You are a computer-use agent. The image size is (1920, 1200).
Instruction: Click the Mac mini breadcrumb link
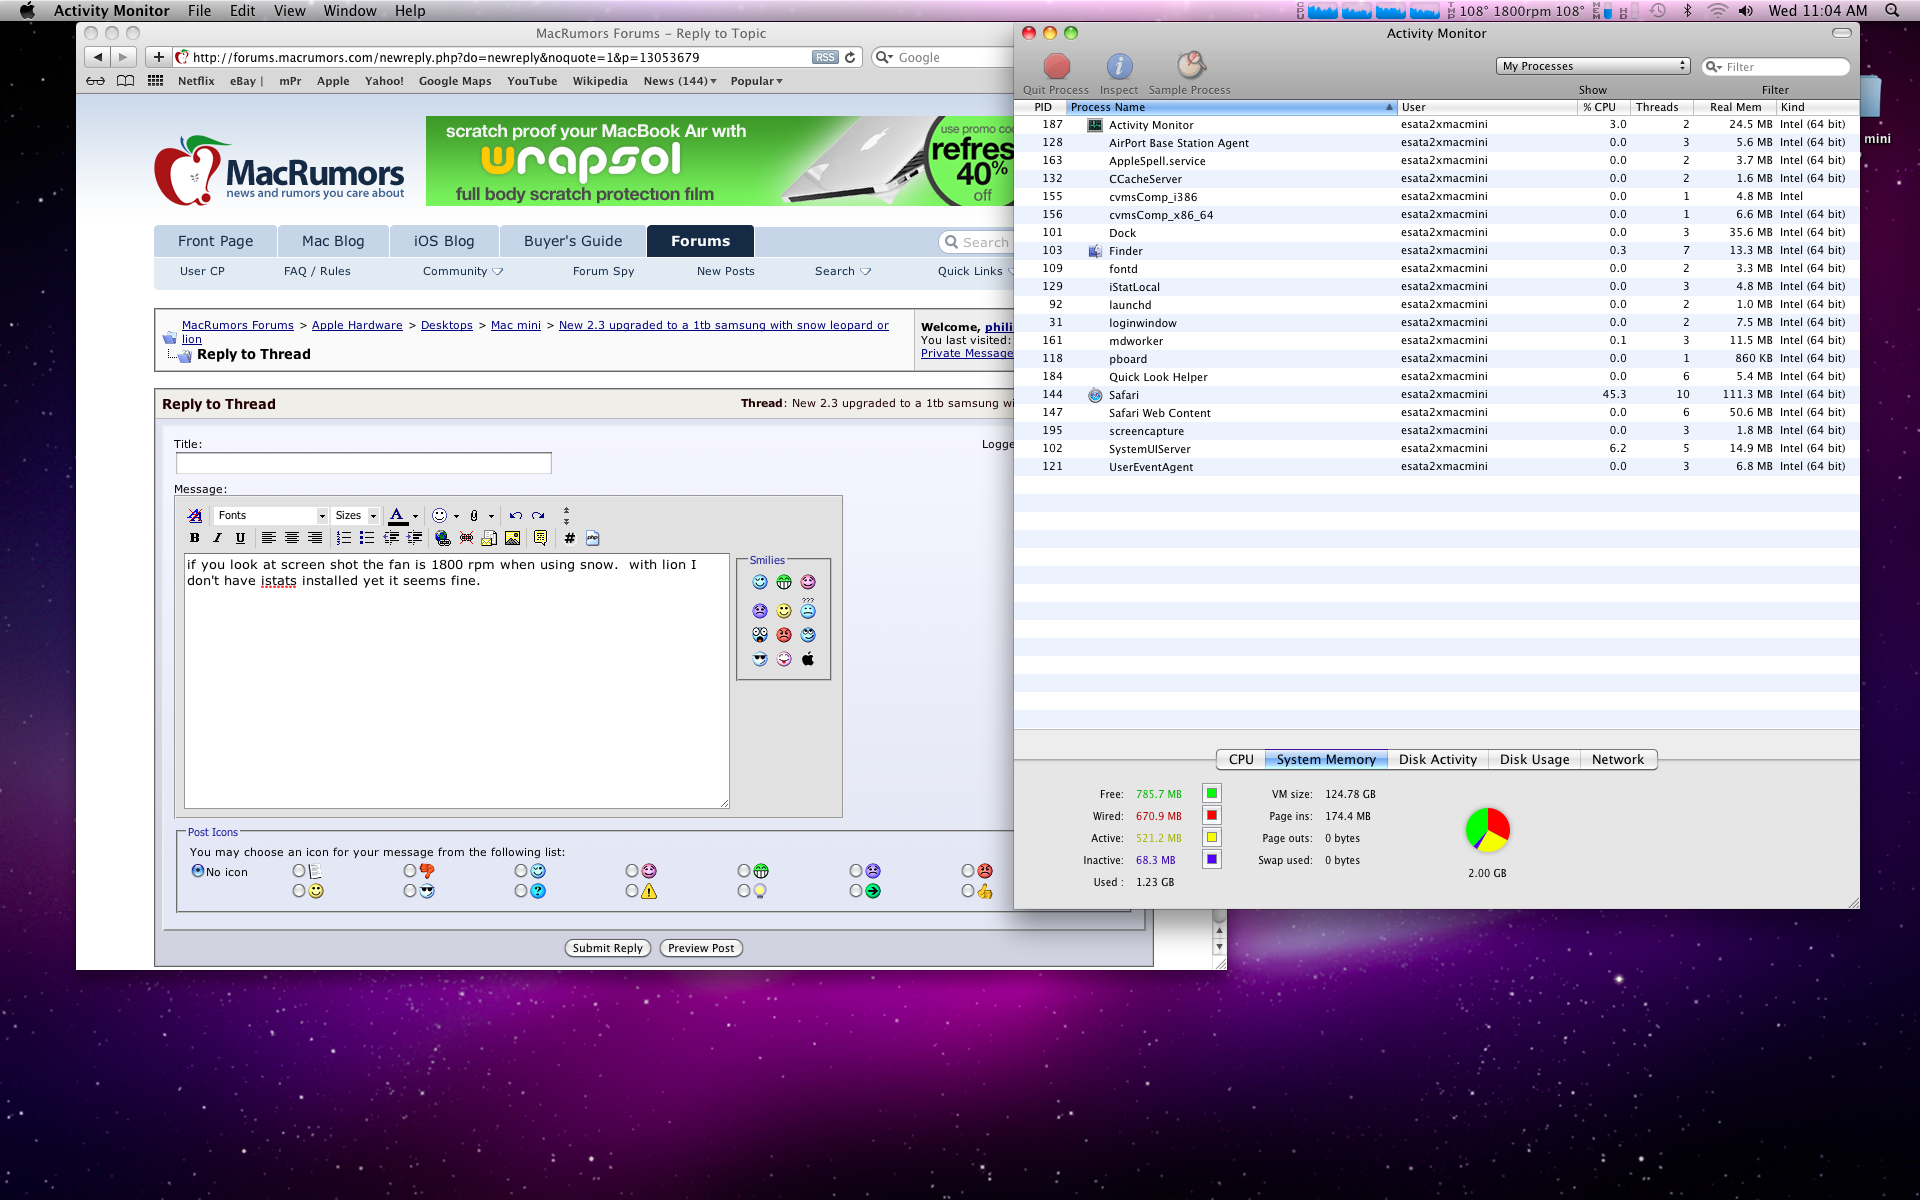pyautogui.click(x=515, y=325)
